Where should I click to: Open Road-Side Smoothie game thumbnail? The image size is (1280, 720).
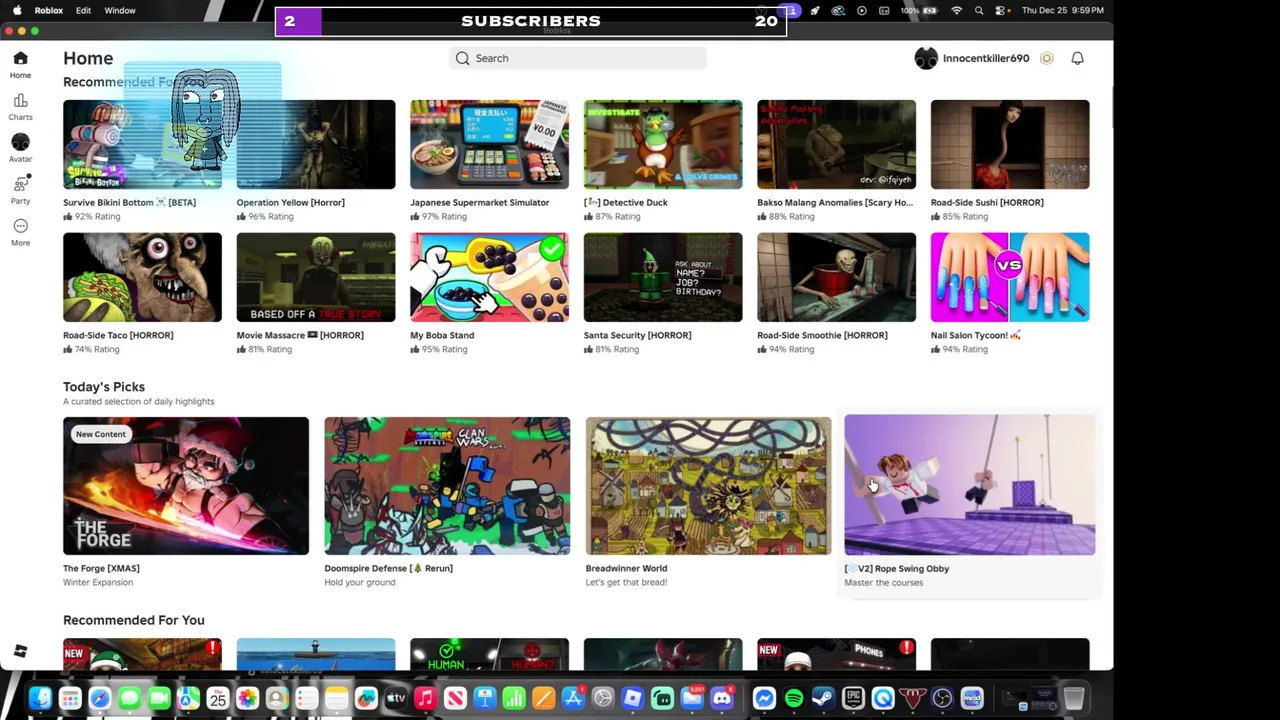(836, 277)
